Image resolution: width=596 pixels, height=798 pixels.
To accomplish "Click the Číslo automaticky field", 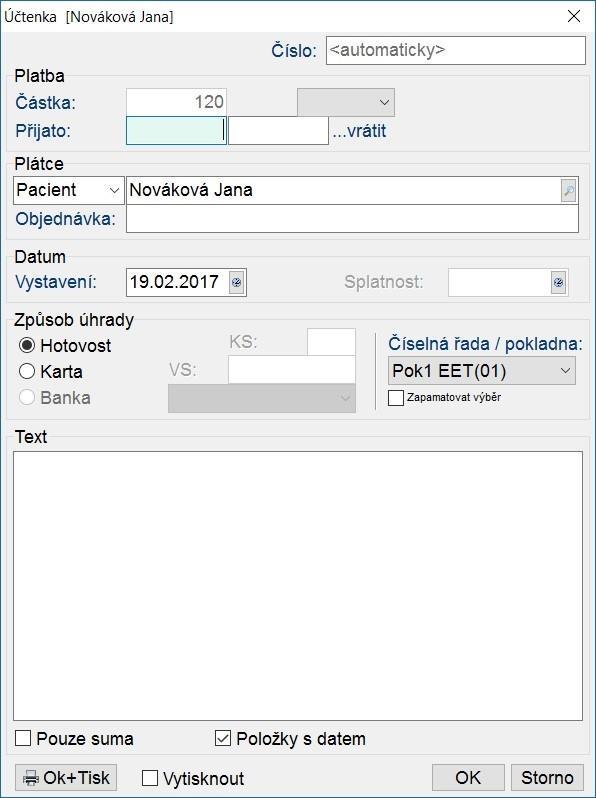I will pos(456,50).
